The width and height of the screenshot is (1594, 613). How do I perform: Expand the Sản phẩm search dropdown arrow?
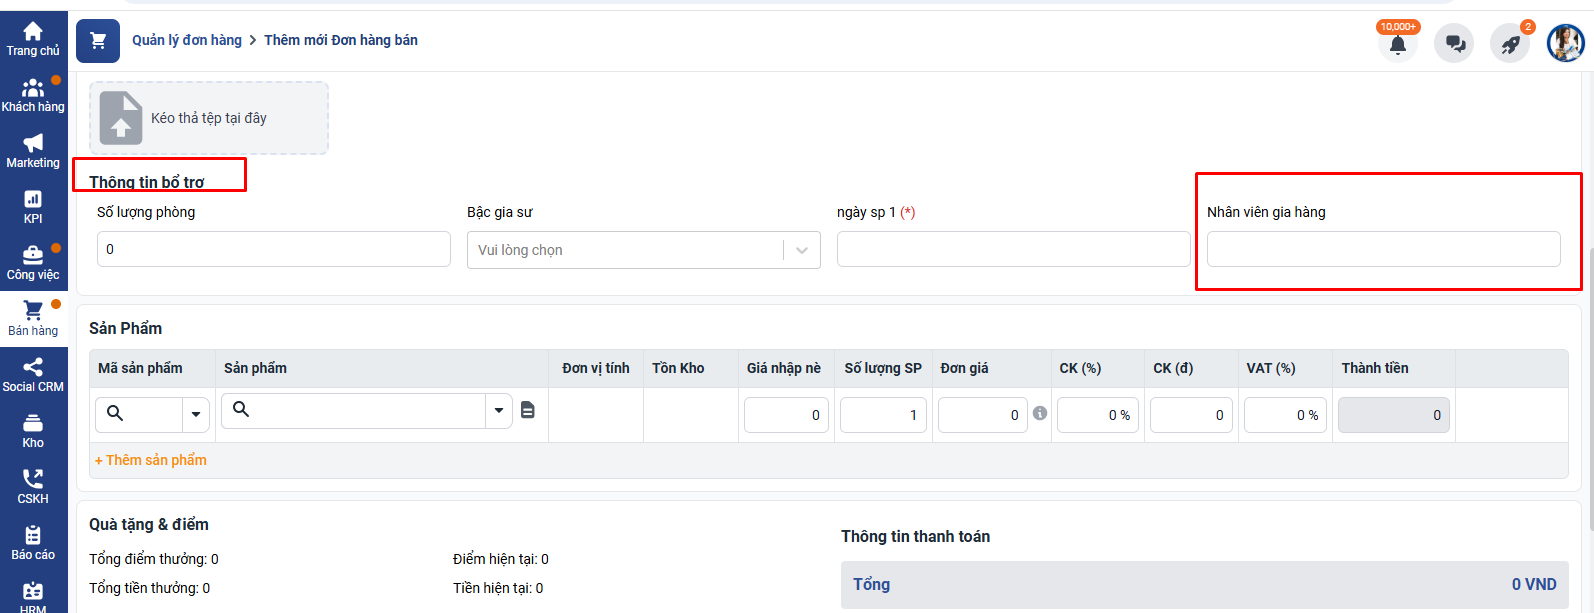(x=499, y=411)
